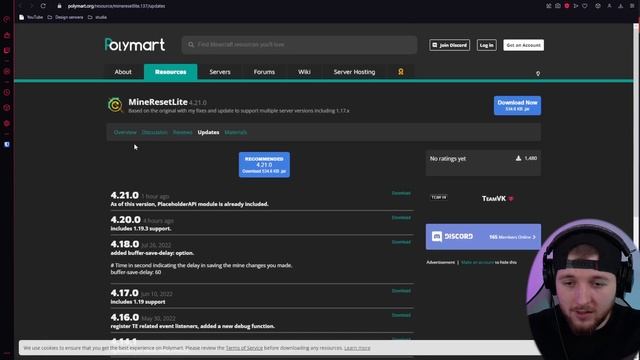Open the Servers navigation tab
The height and width of the screenshot is (360, 640).
coord(220,72)
